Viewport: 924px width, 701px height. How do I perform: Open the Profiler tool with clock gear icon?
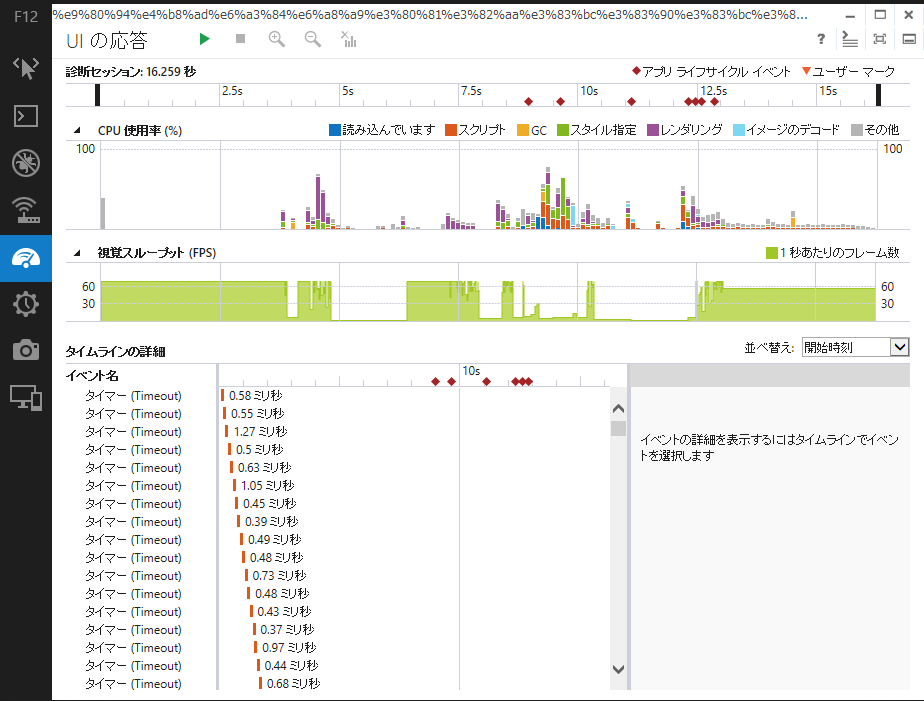coord(26,303)
